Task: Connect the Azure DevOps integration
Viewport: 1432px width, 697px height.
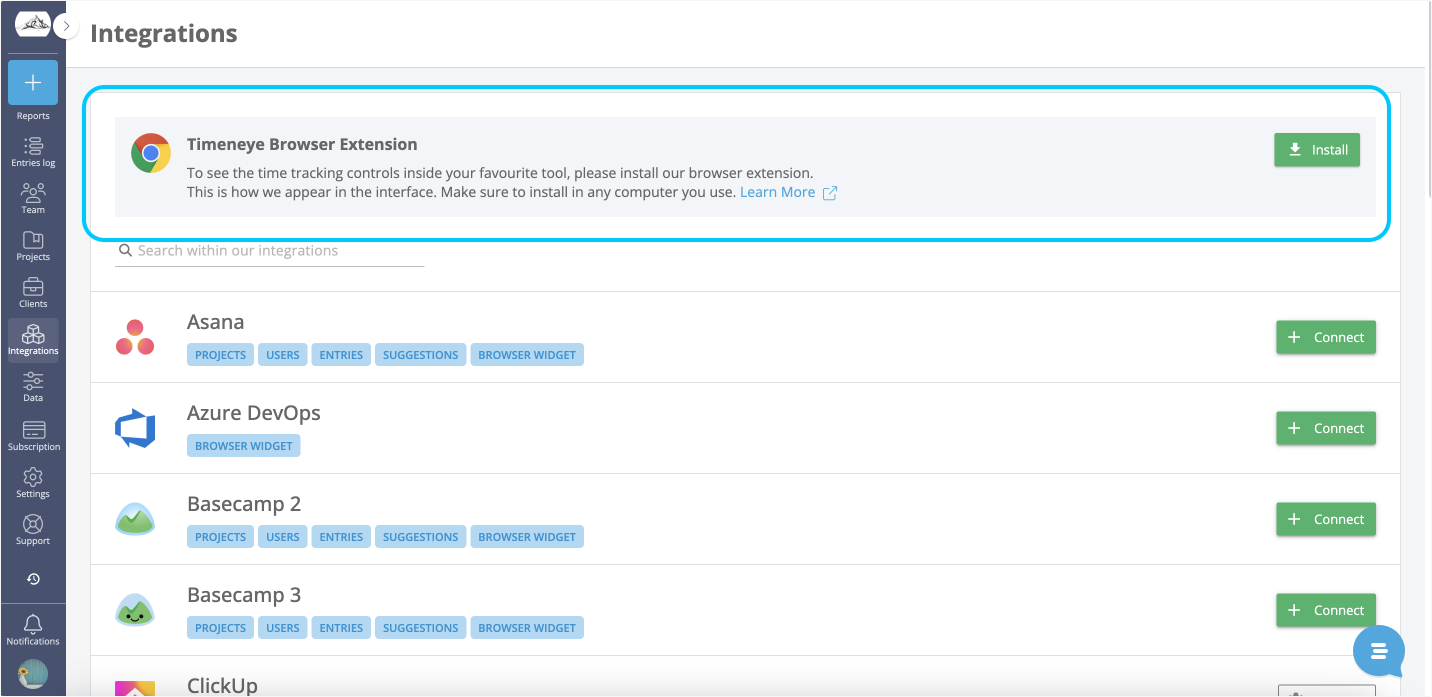Action: point(1325,428)
